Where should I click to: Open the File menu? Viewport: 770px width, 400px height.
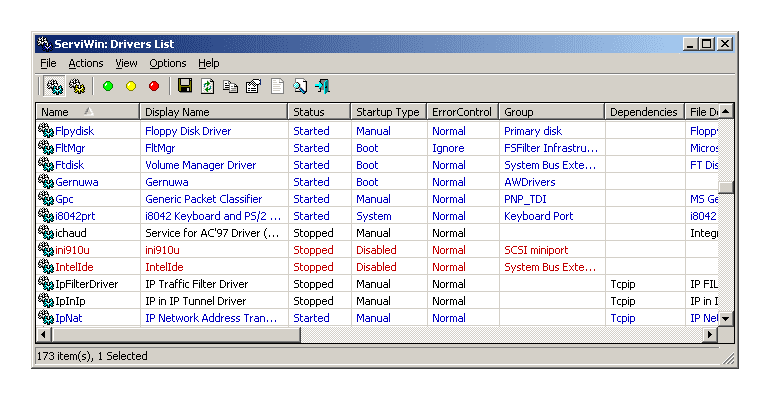point(48,63)
